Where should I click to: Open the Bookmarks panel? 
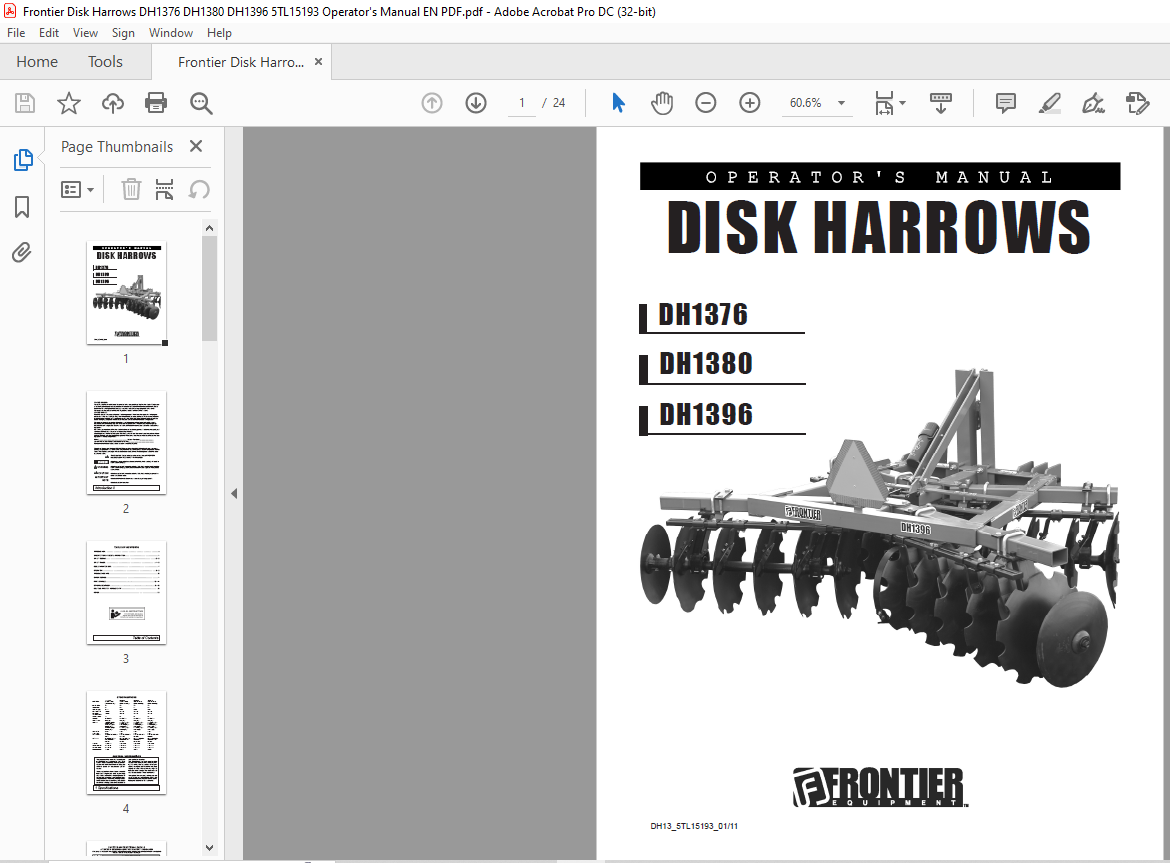(22, 207)
